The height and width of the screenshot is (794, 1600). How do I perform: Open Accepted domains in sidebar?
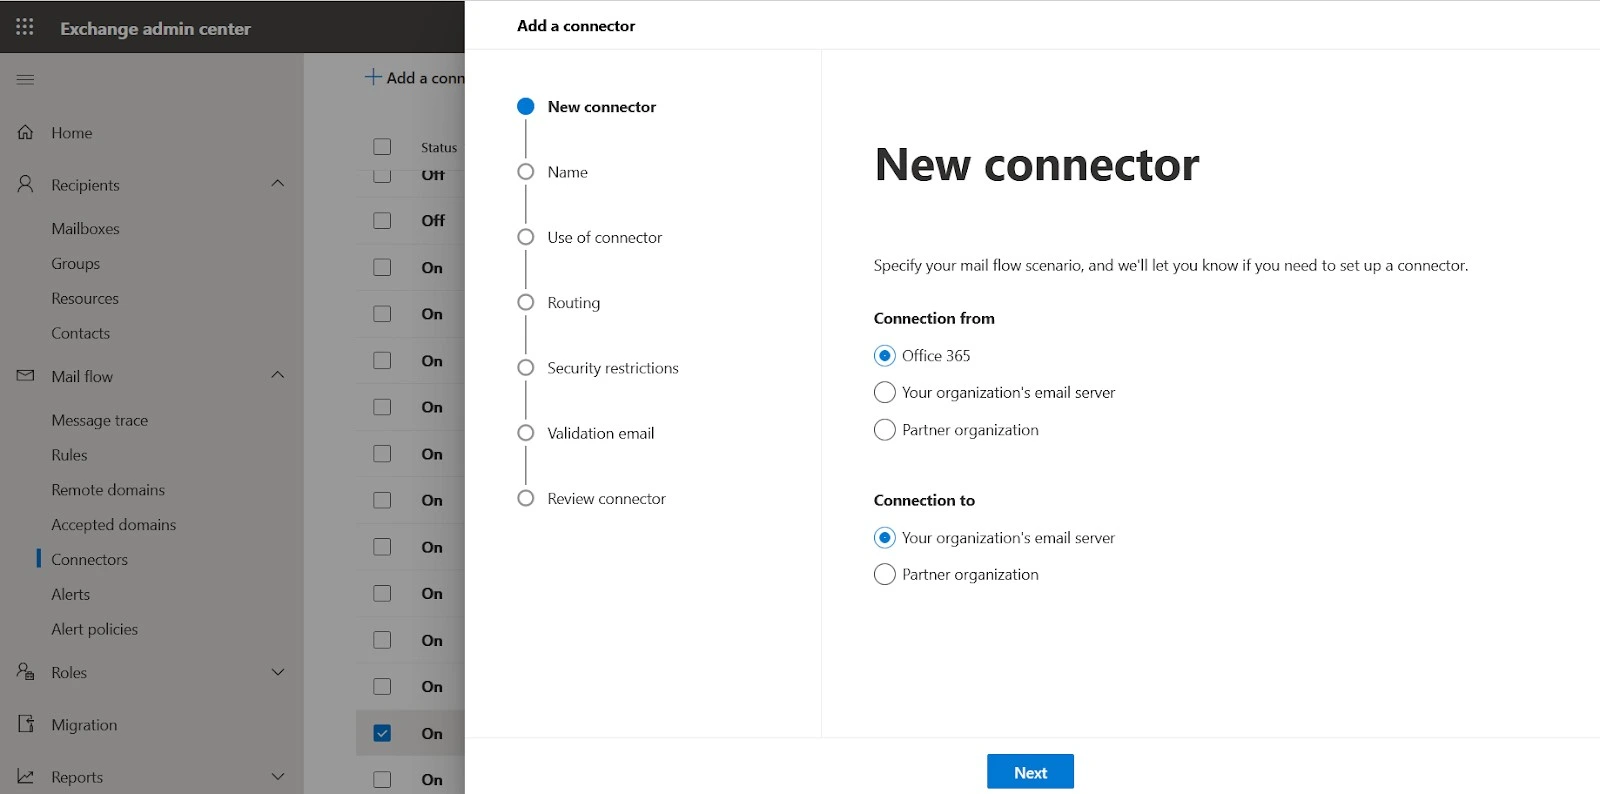114,525
